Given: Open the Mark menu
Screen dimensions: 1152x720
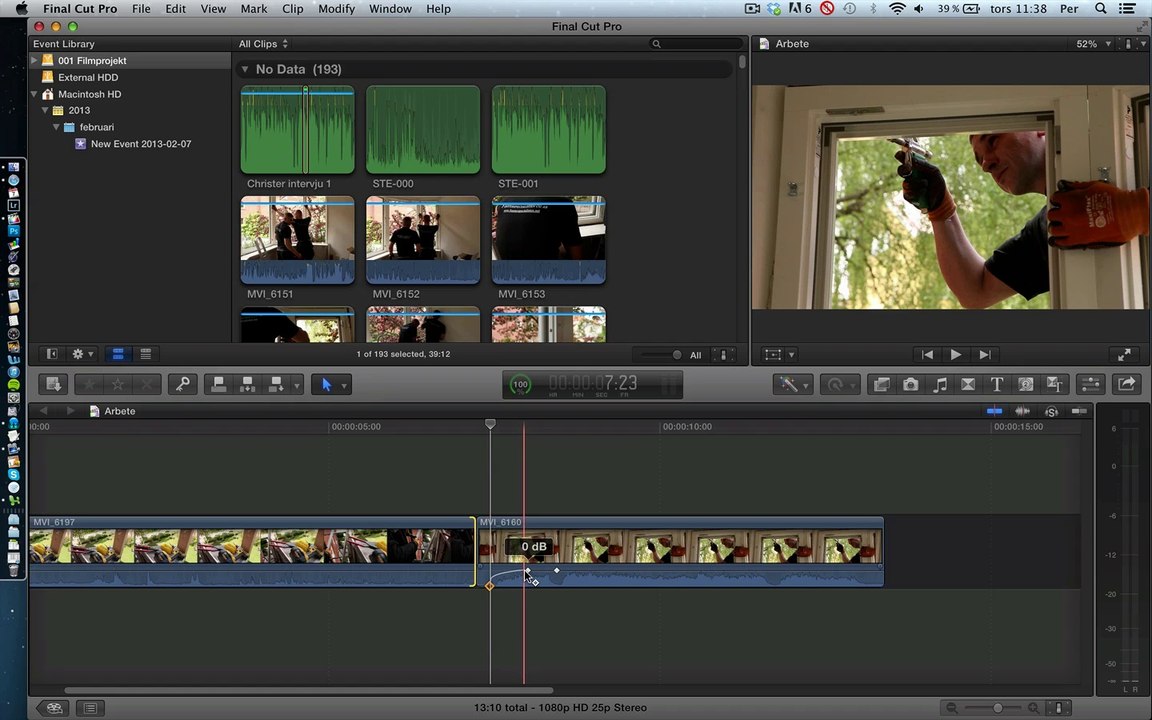Looking at the screenshot, I should (253, 9).
